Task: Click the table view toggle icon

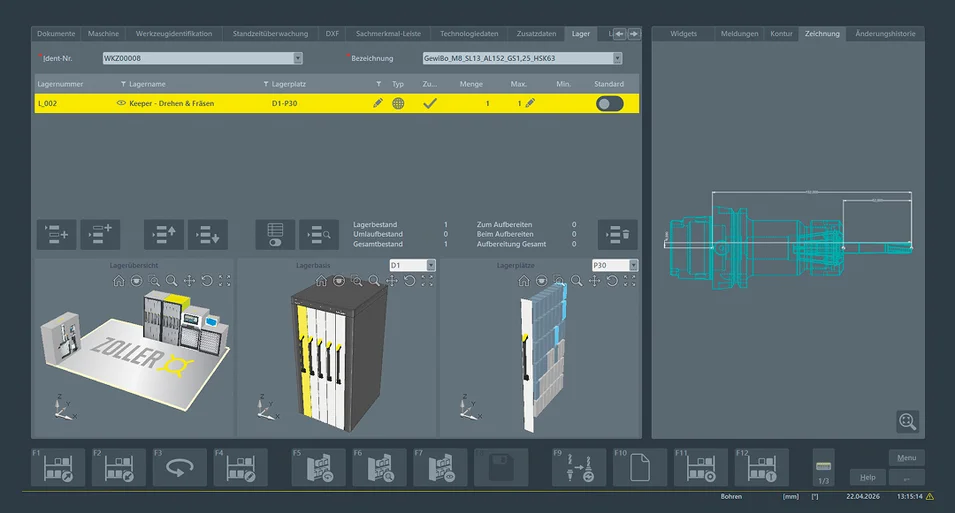Action: 275,235
